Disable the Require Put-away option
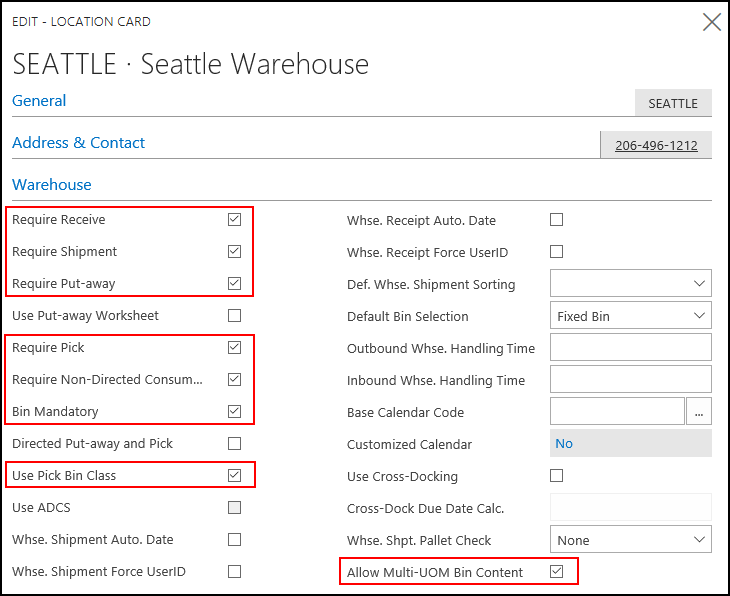Screen dimensions: 730x596 pyautogui.click(x=234, y=283)
